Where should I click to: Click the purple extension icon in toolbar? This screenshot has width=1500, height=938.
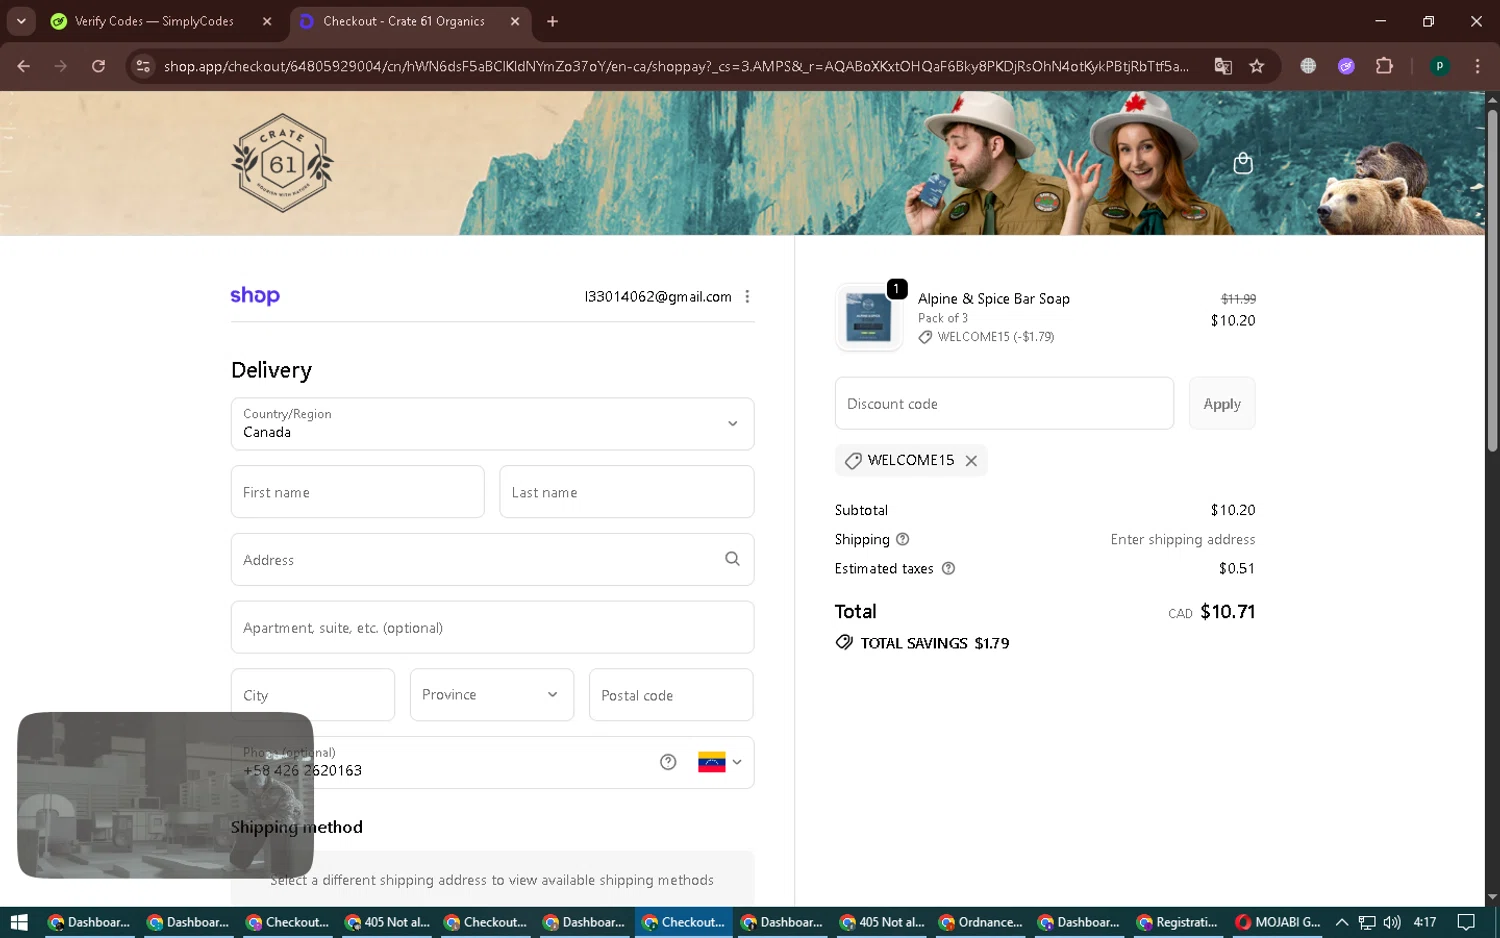[x=1346, y=66]
